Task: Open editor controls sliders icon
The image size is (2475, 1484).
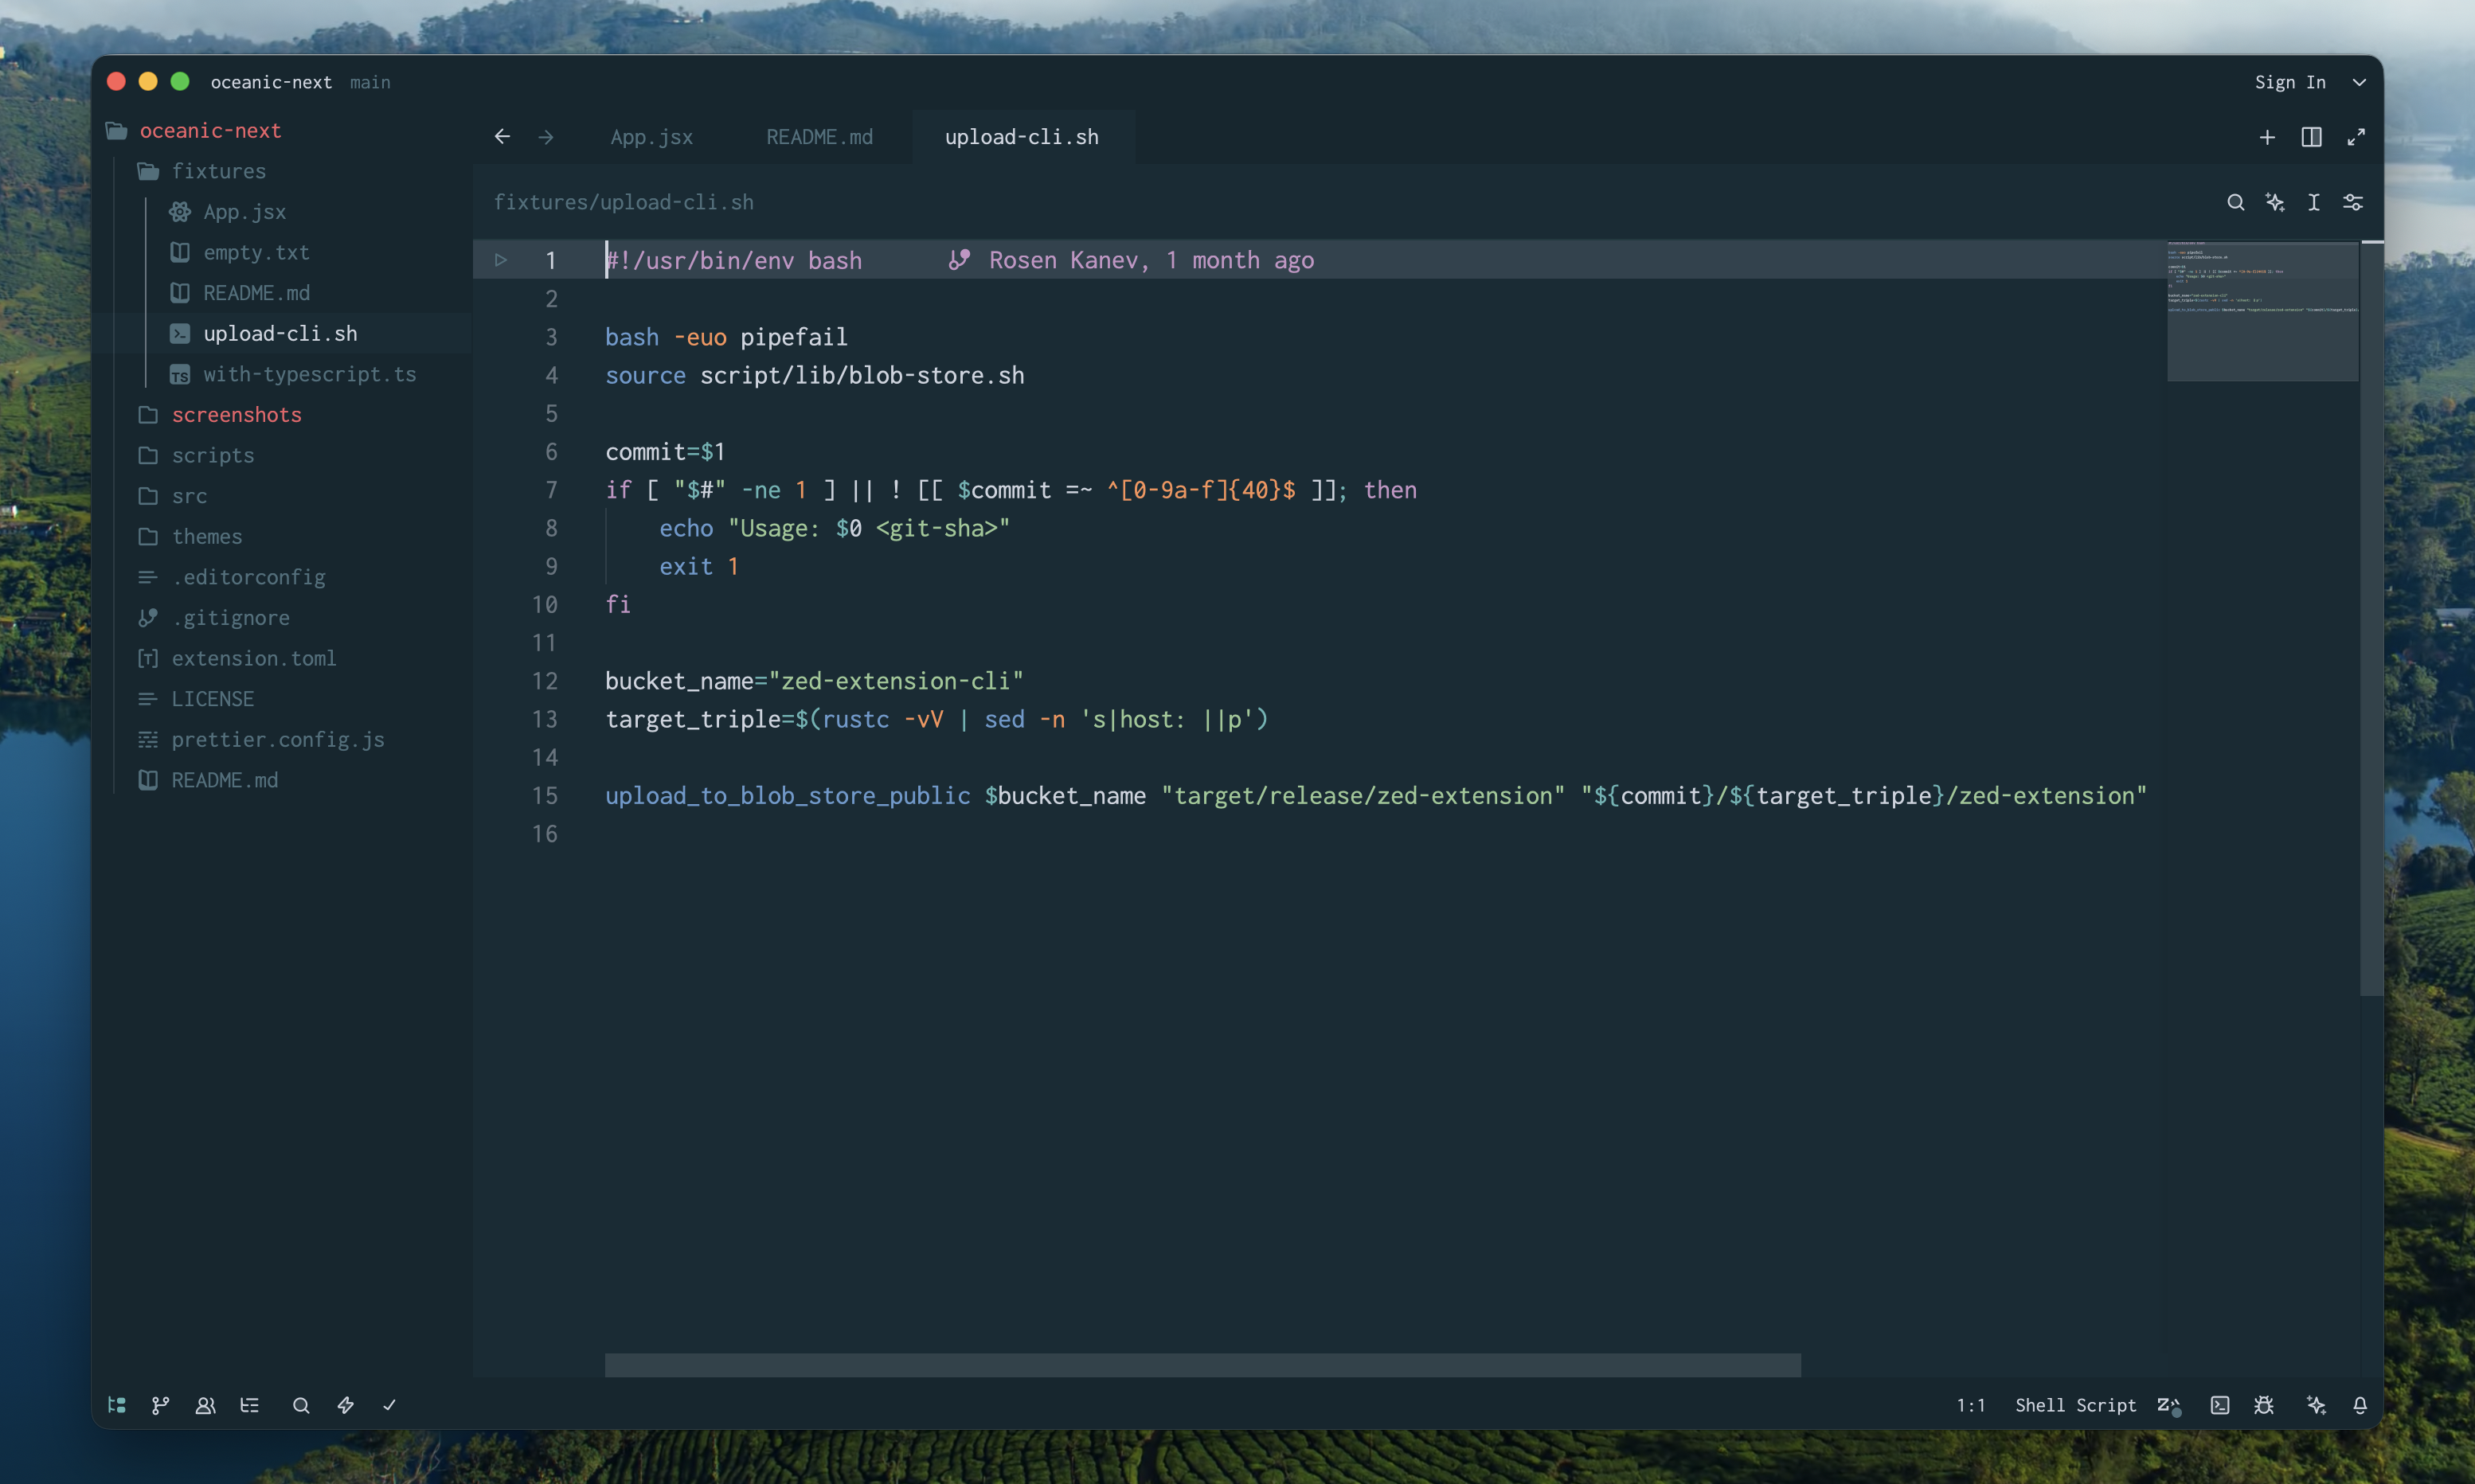Action: click(2353, 202)
